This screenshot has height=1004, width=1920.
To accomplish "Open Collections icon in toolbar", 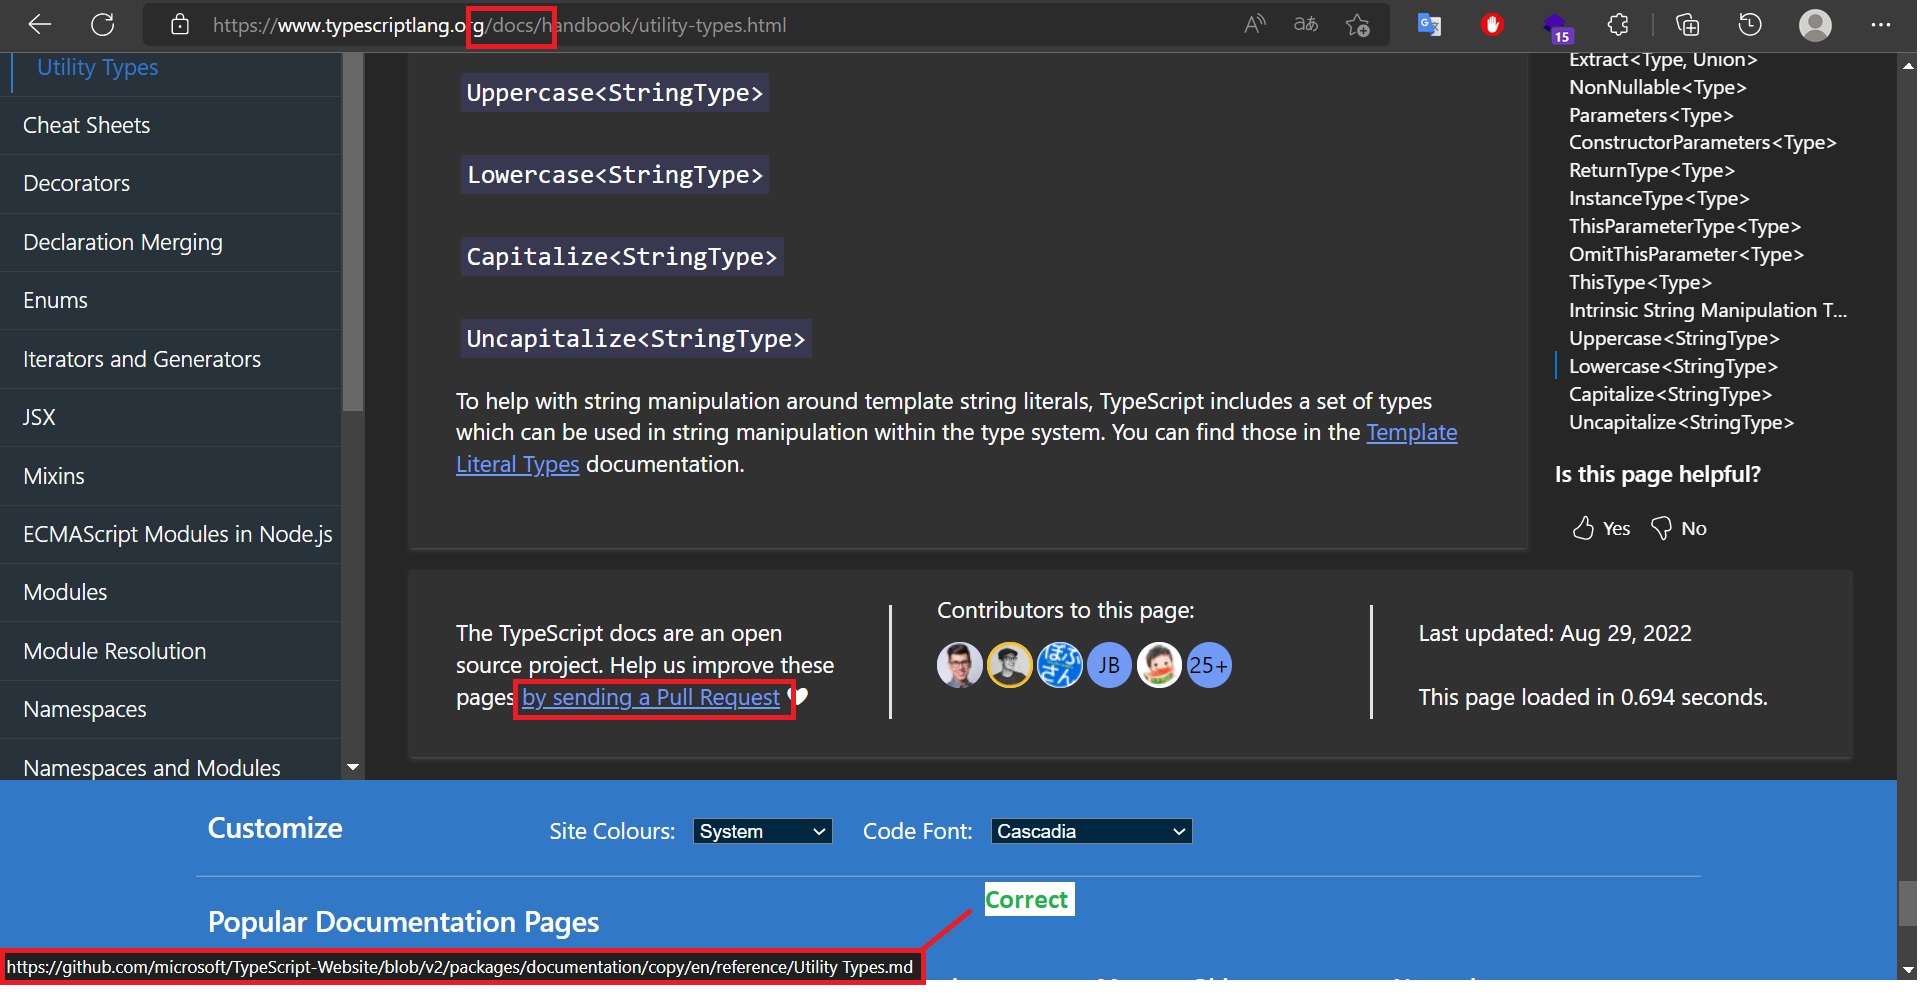I will coord(1687,25).
